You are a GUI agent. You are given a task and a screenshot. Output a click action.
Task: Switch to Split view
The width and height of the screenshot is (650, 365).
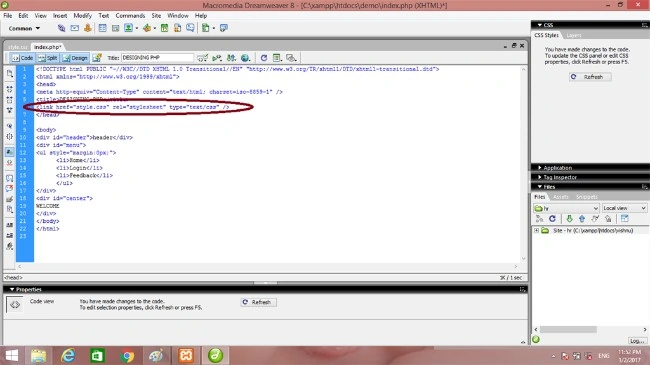(48, 58)
